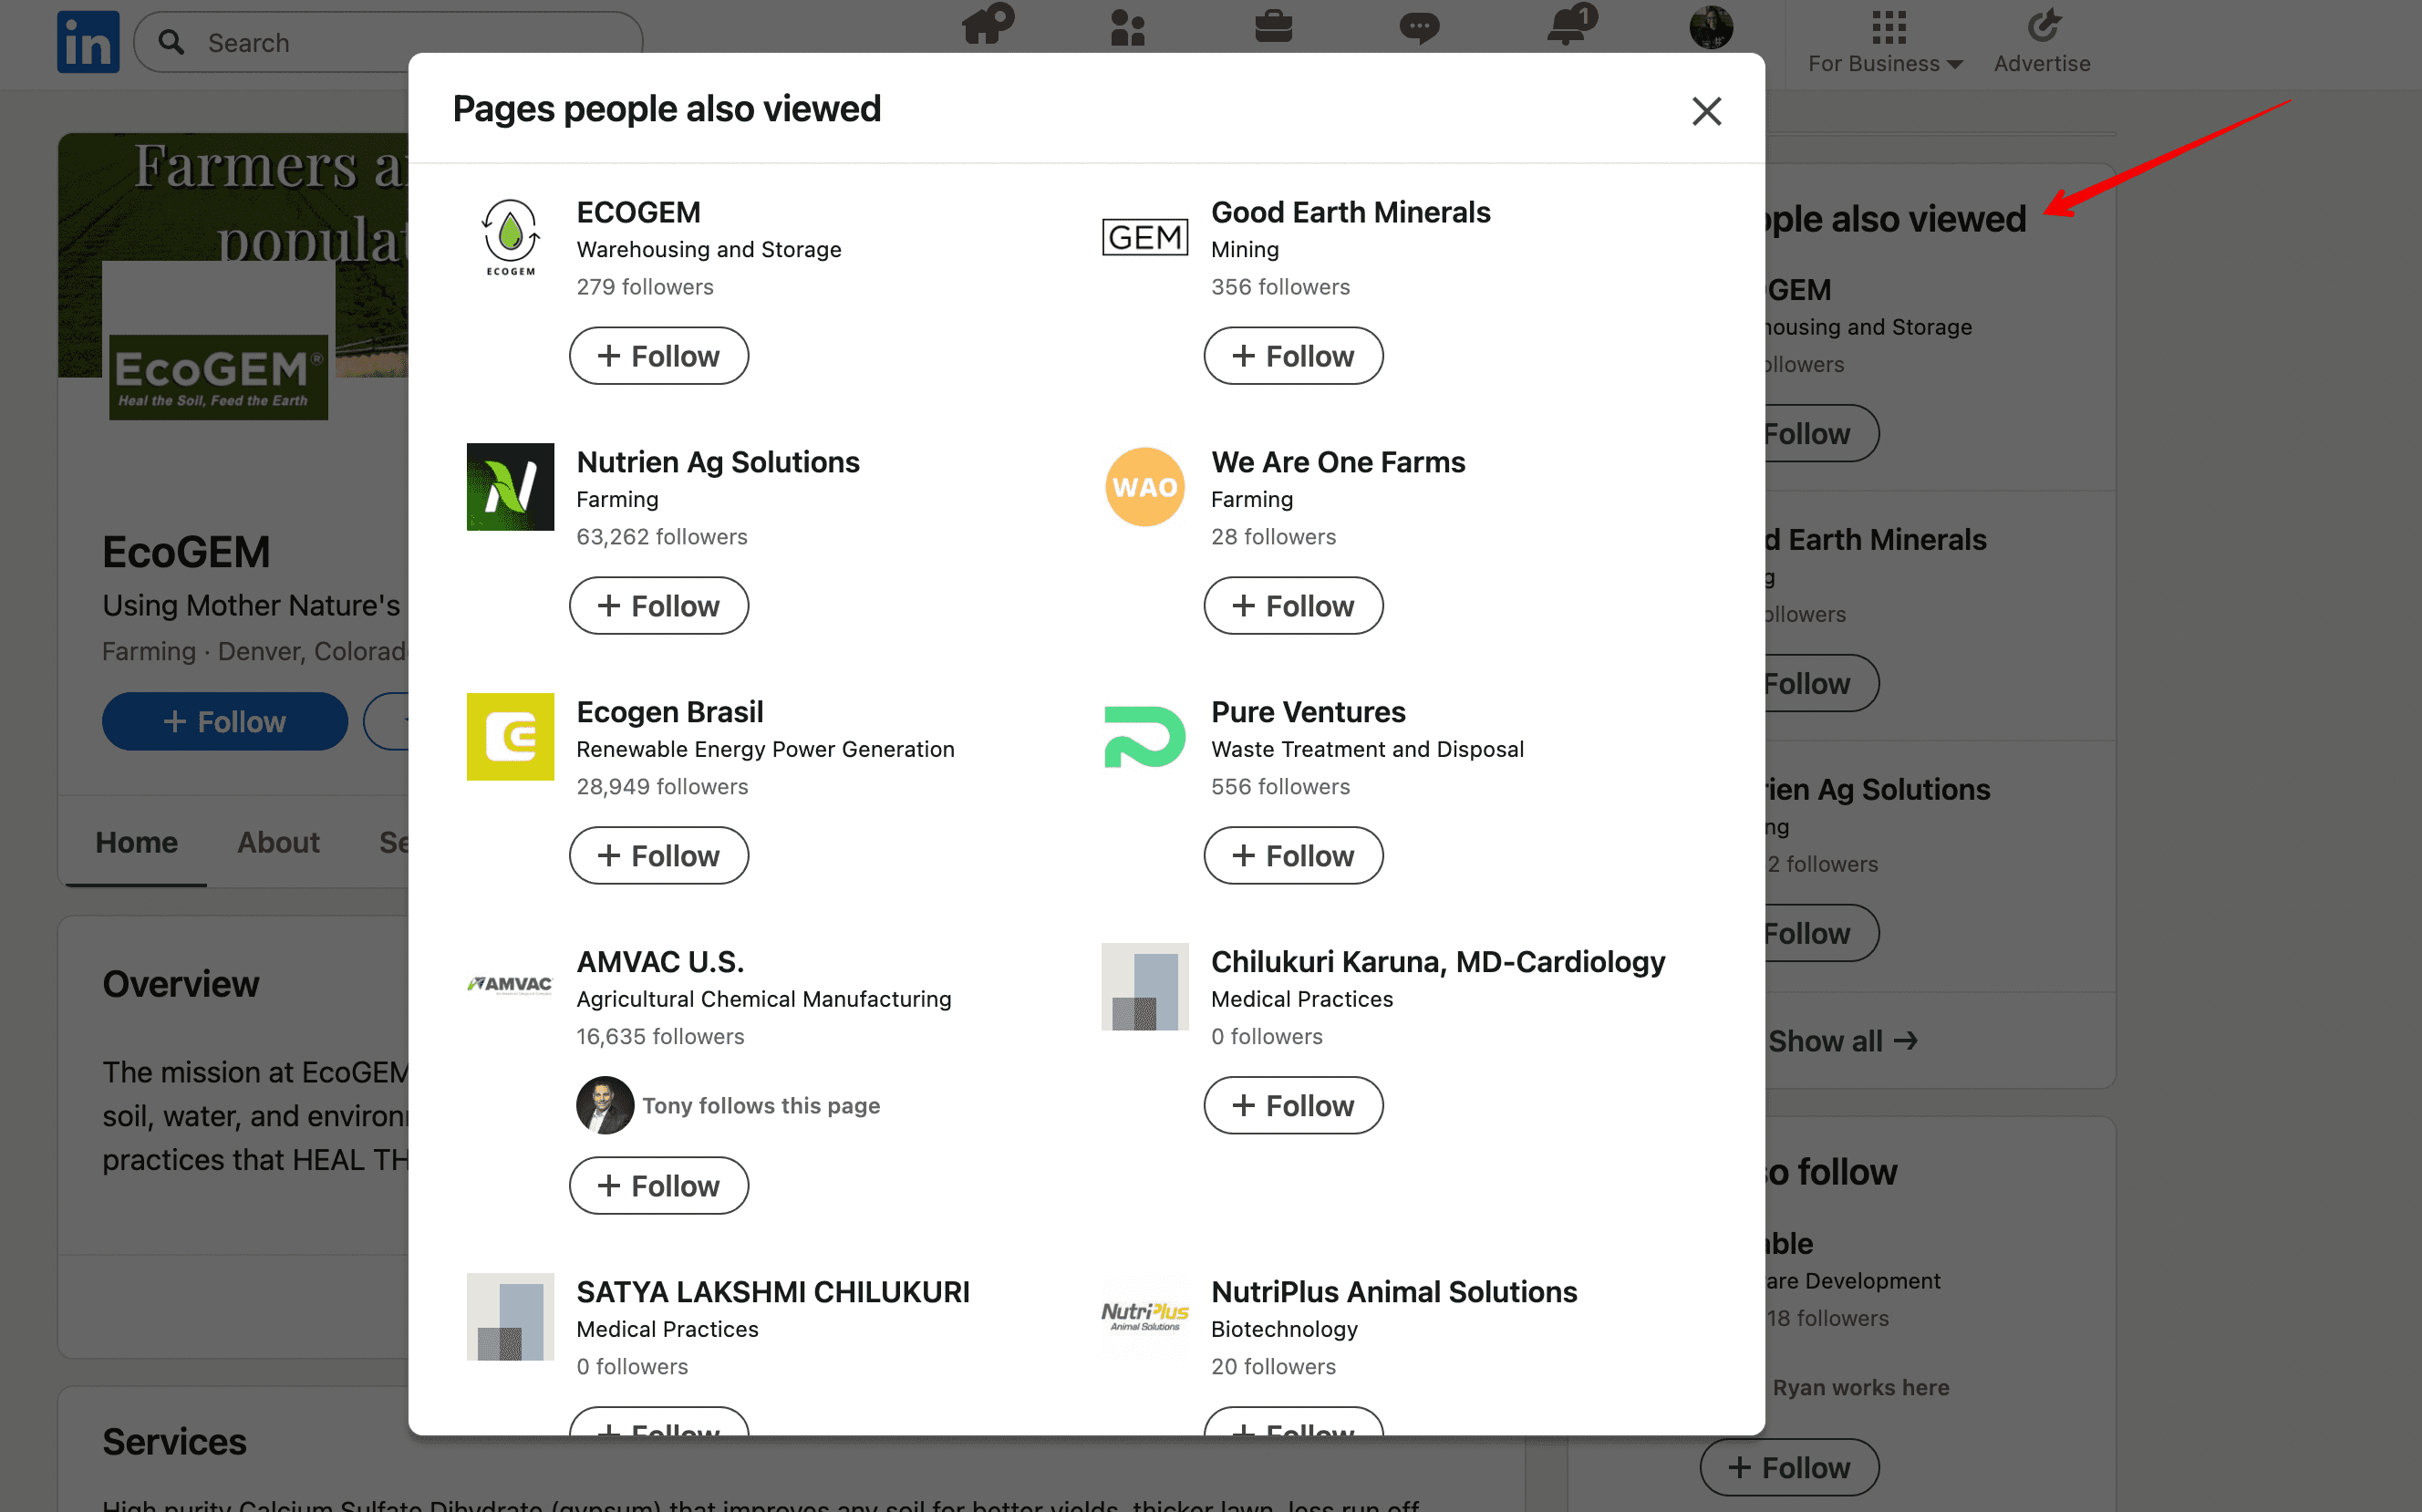Viewport: 2422px width, 1512px height.
Task: Follow EcoGEM with the blue Follow button
Action: click(x=224, y=721)
